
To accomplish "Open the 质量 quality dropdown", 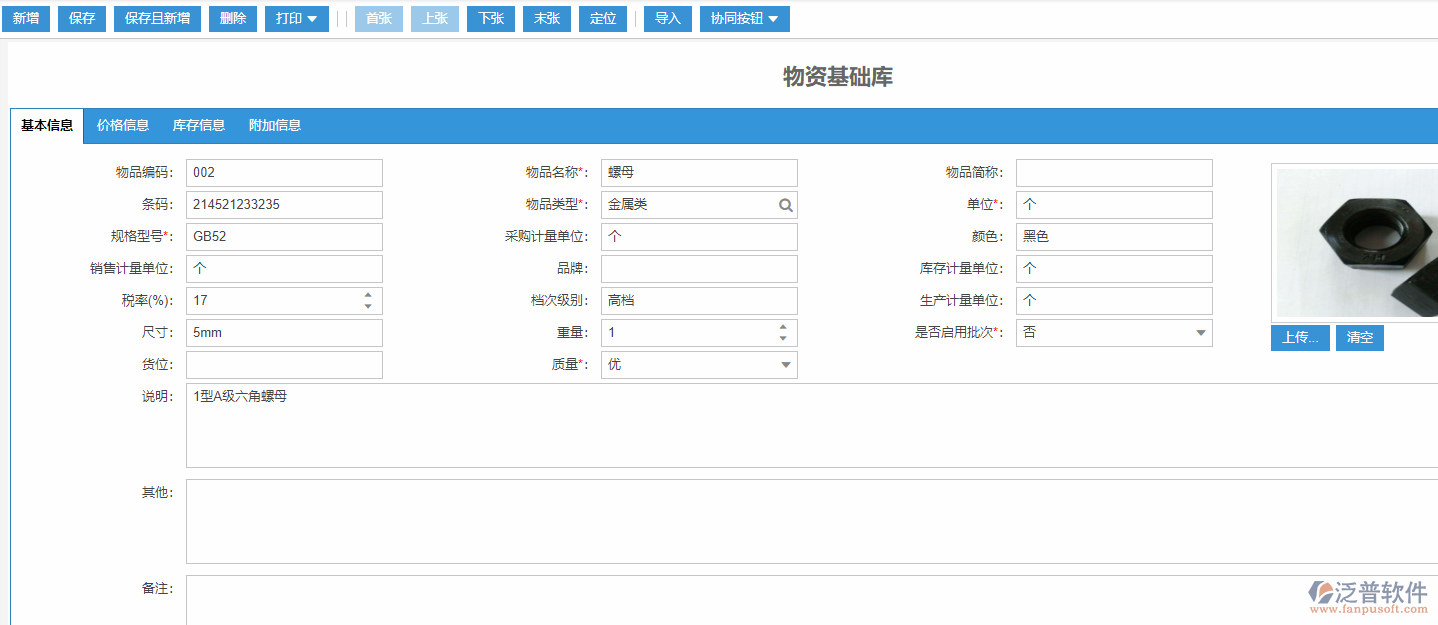I will click(785, 364).
